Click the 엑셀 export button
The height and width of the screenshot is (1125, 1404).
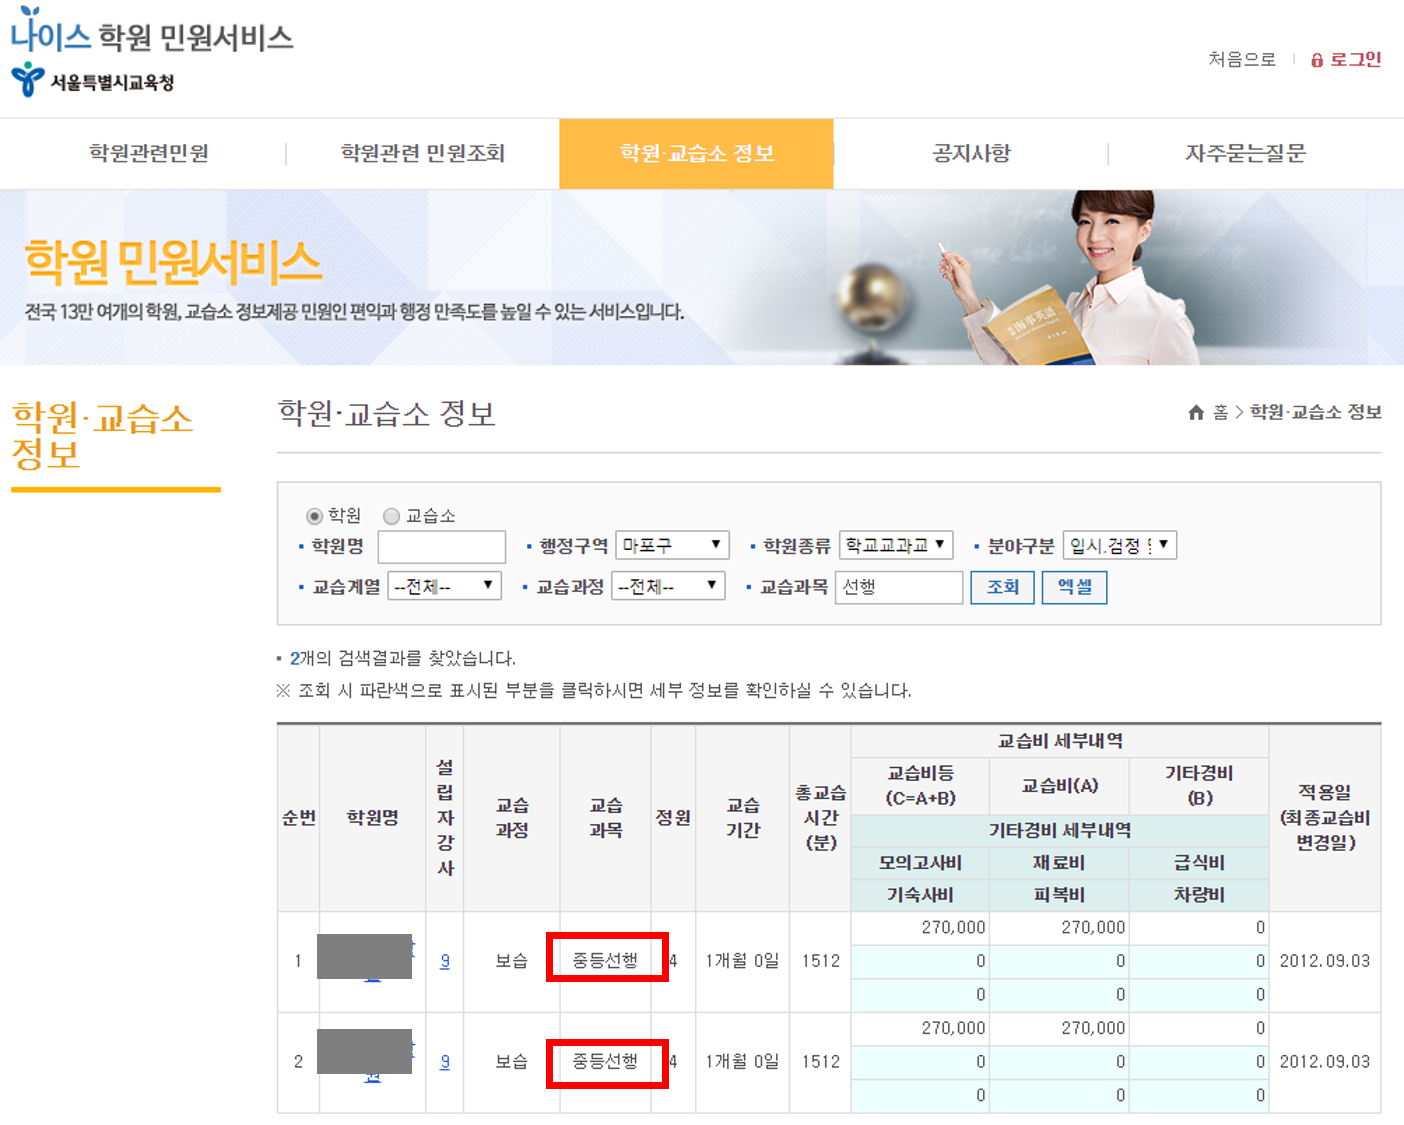(x=1074, y=587)
